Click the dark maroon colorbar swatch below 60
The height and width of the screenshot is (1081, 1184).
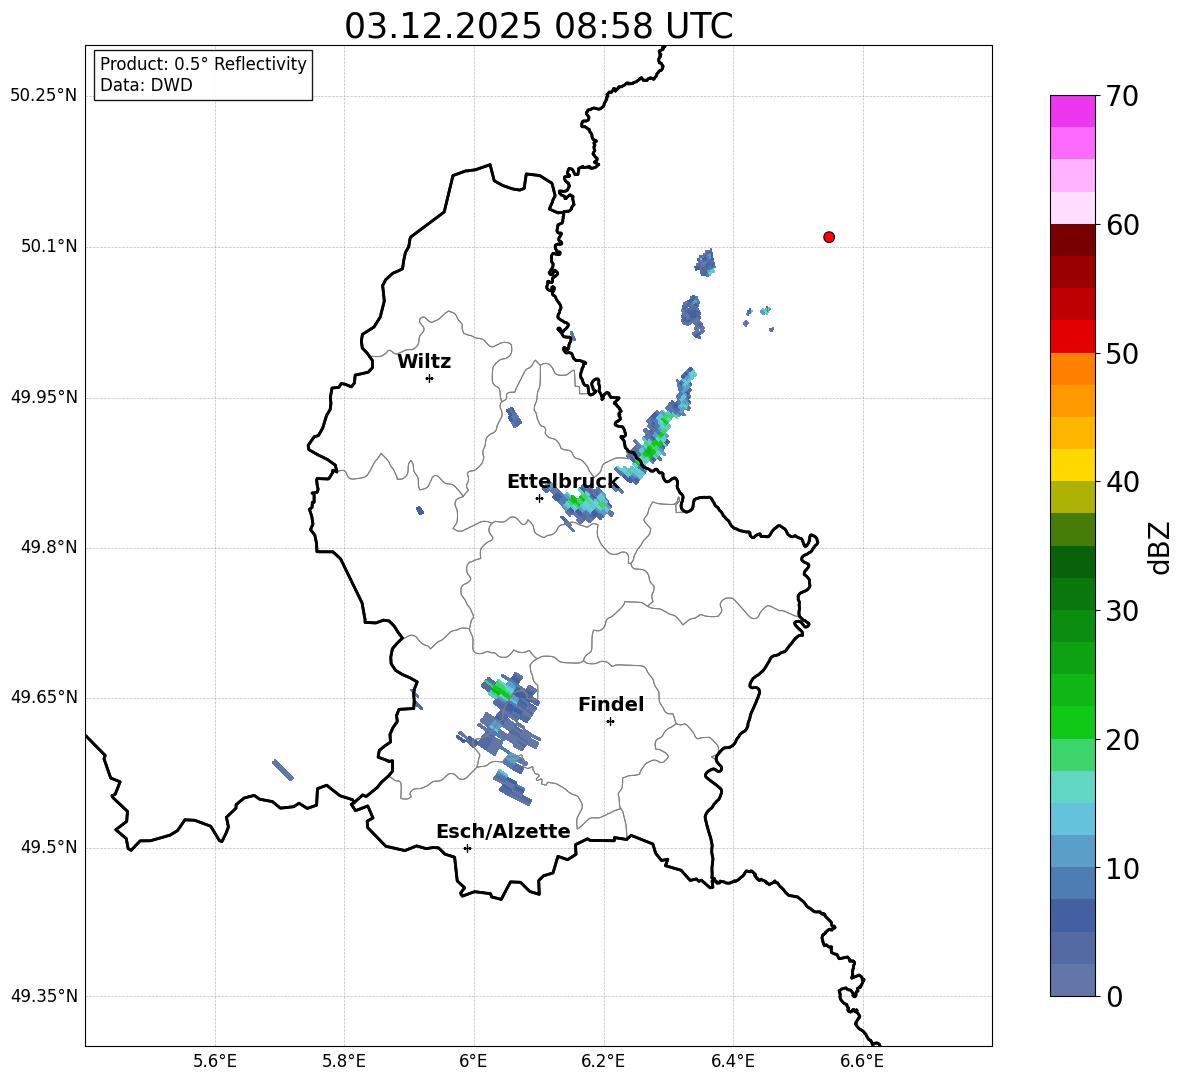click(1072, 240)
